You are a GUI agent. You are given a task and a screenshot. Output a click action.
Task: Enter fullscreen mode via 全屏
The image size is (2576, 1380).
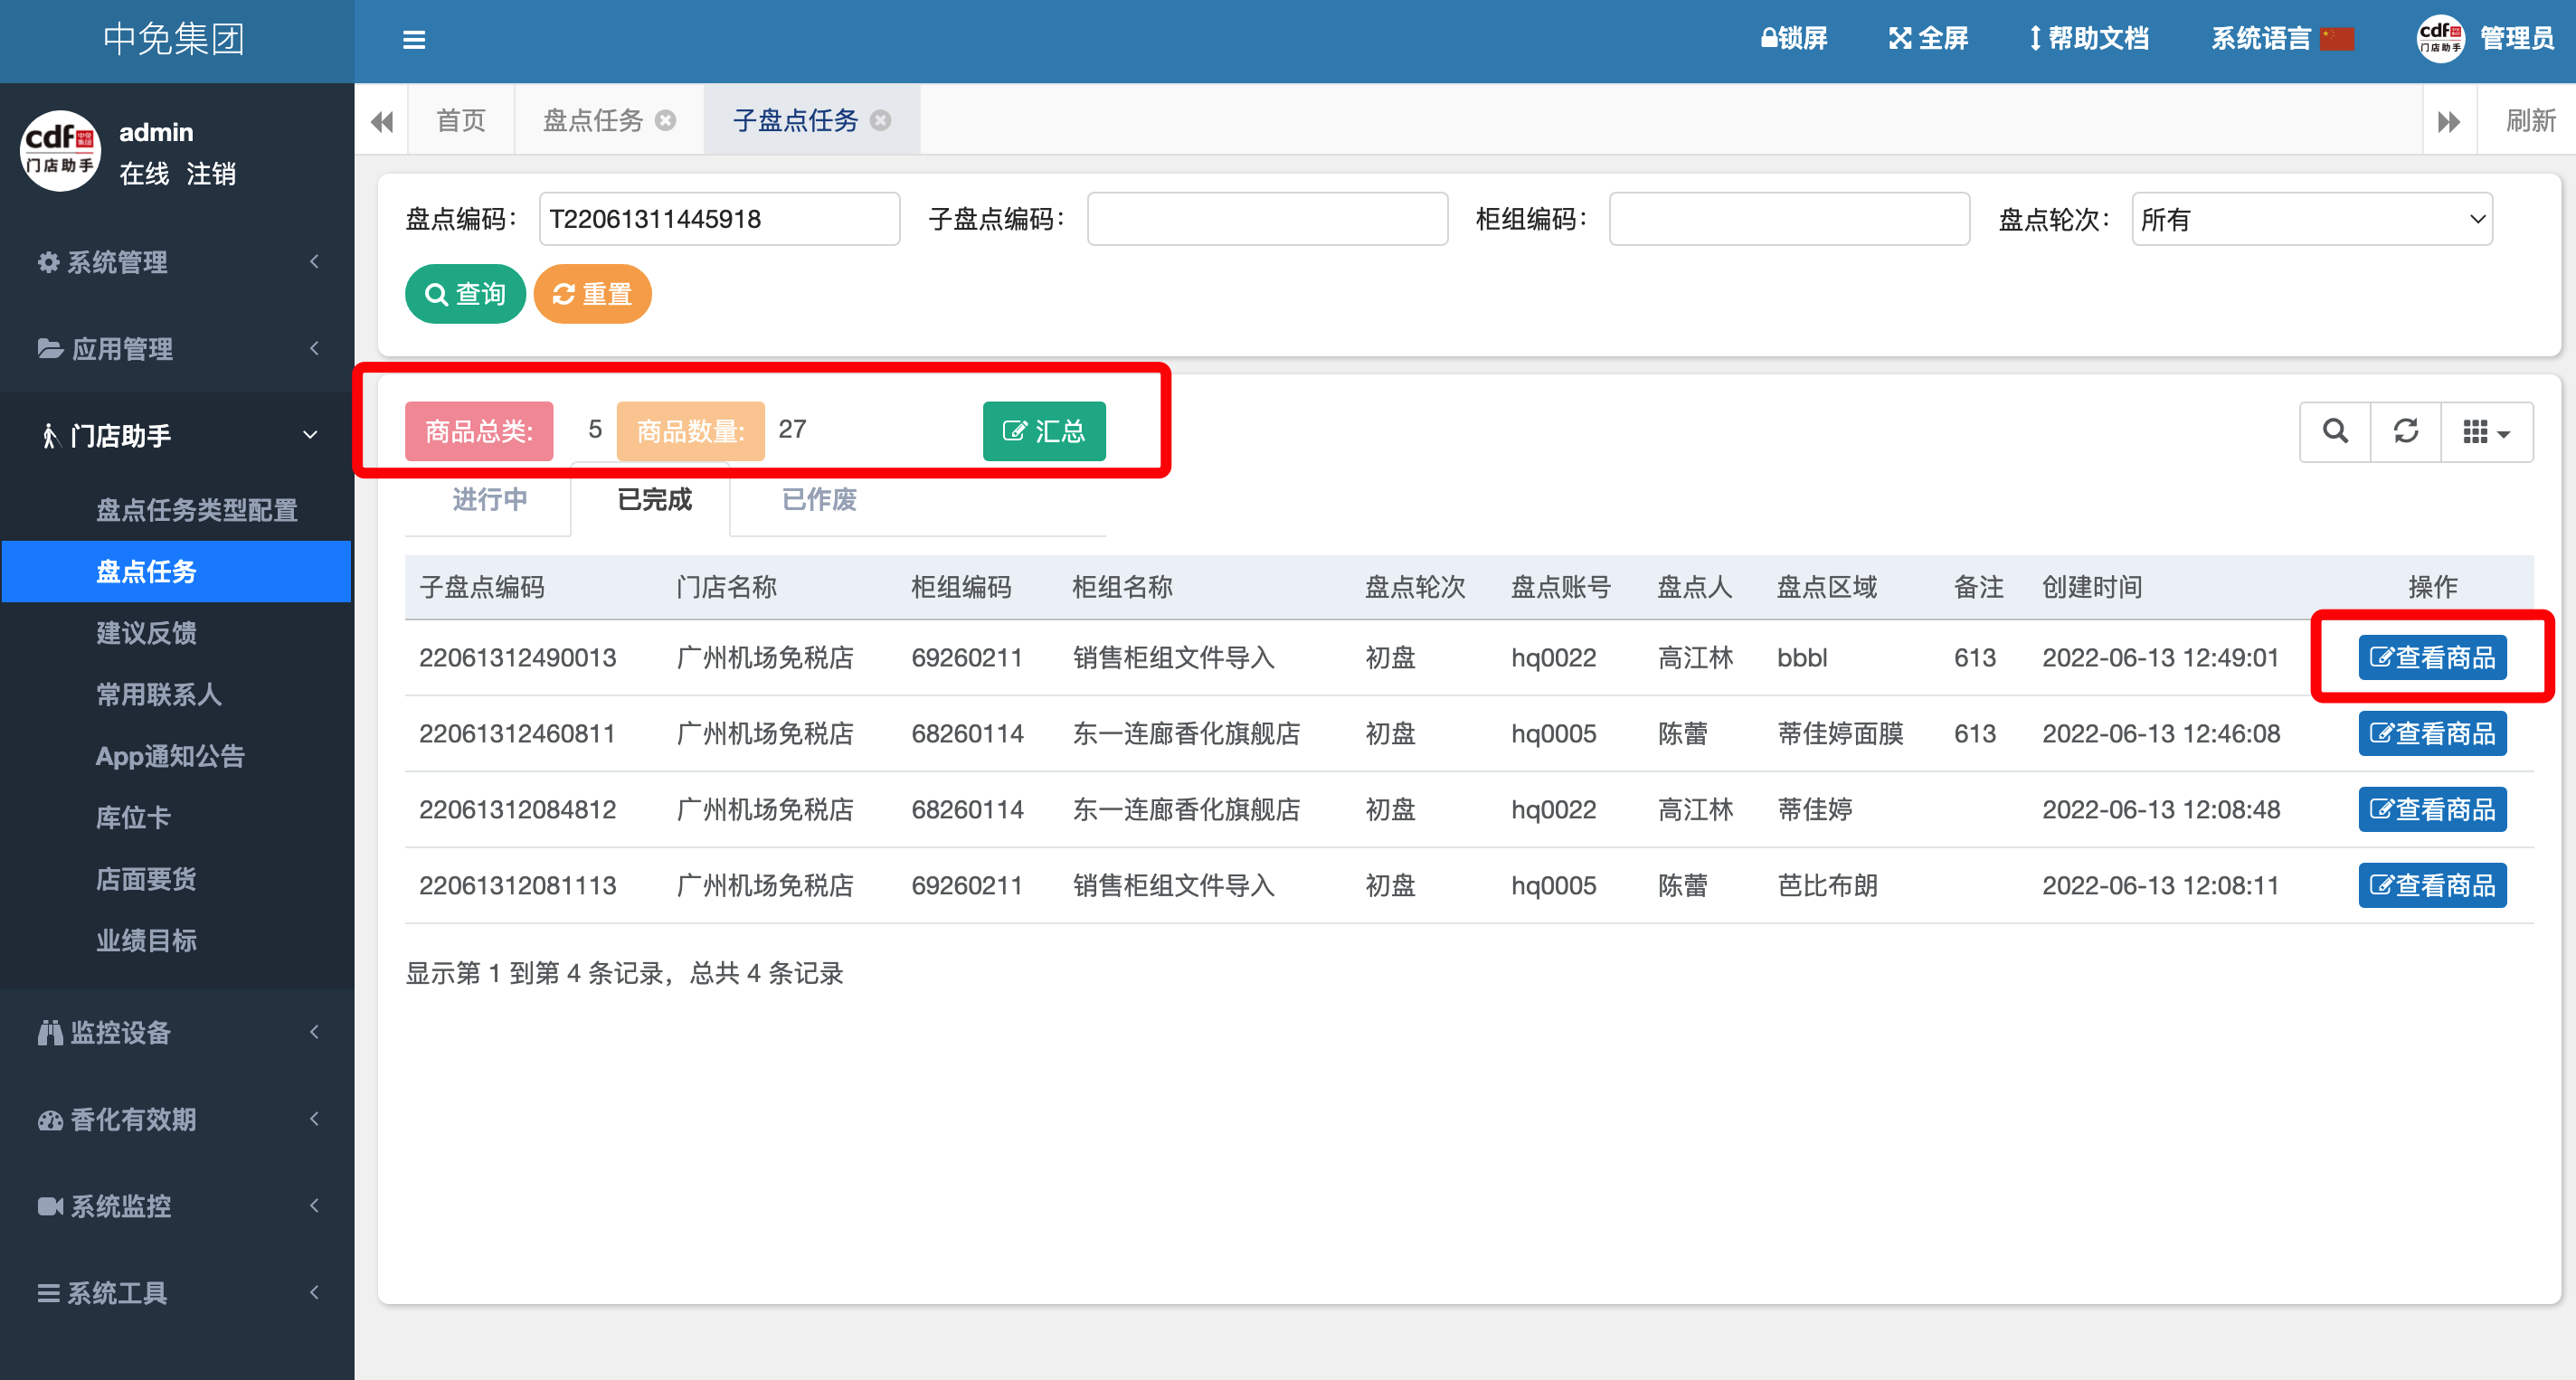(1928, 39)
